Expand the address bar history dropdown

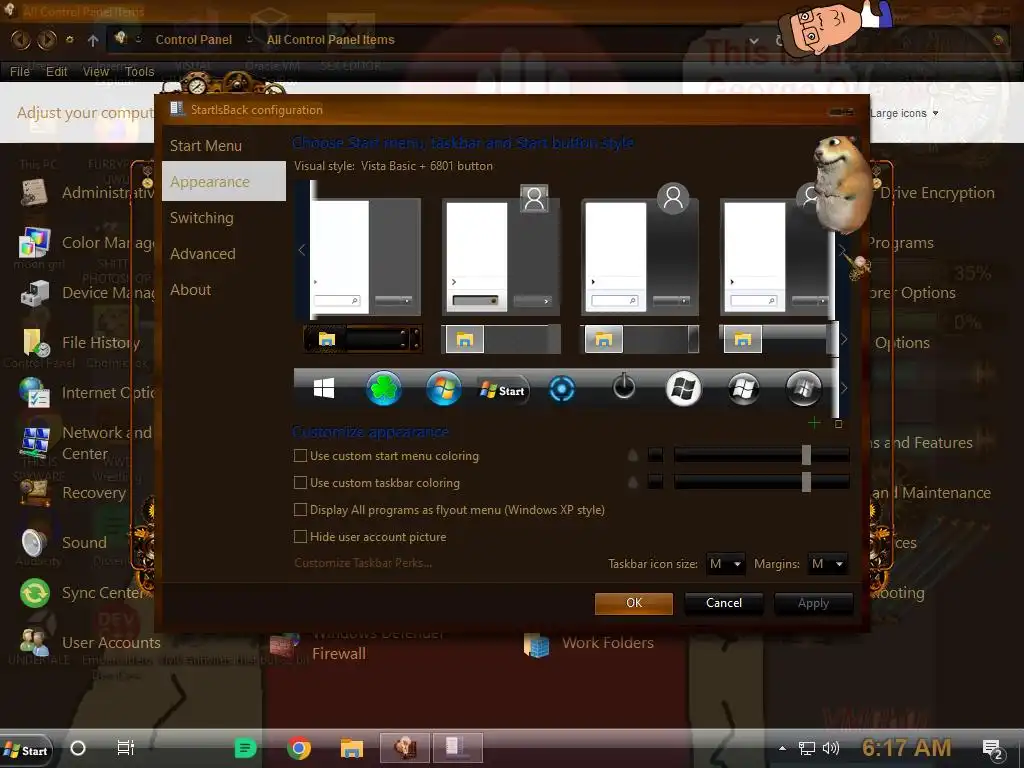click(x=754, y=40)
